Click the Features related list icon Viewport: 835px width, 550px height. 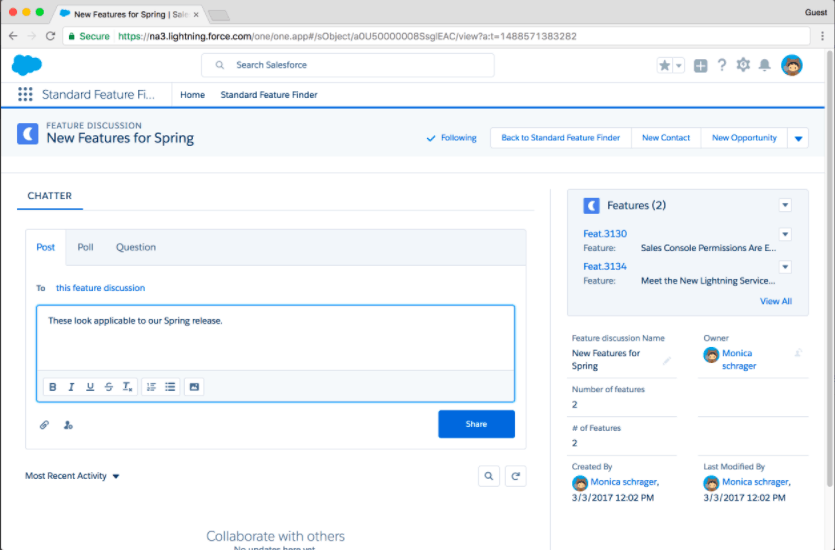click(x=591, y=206)
